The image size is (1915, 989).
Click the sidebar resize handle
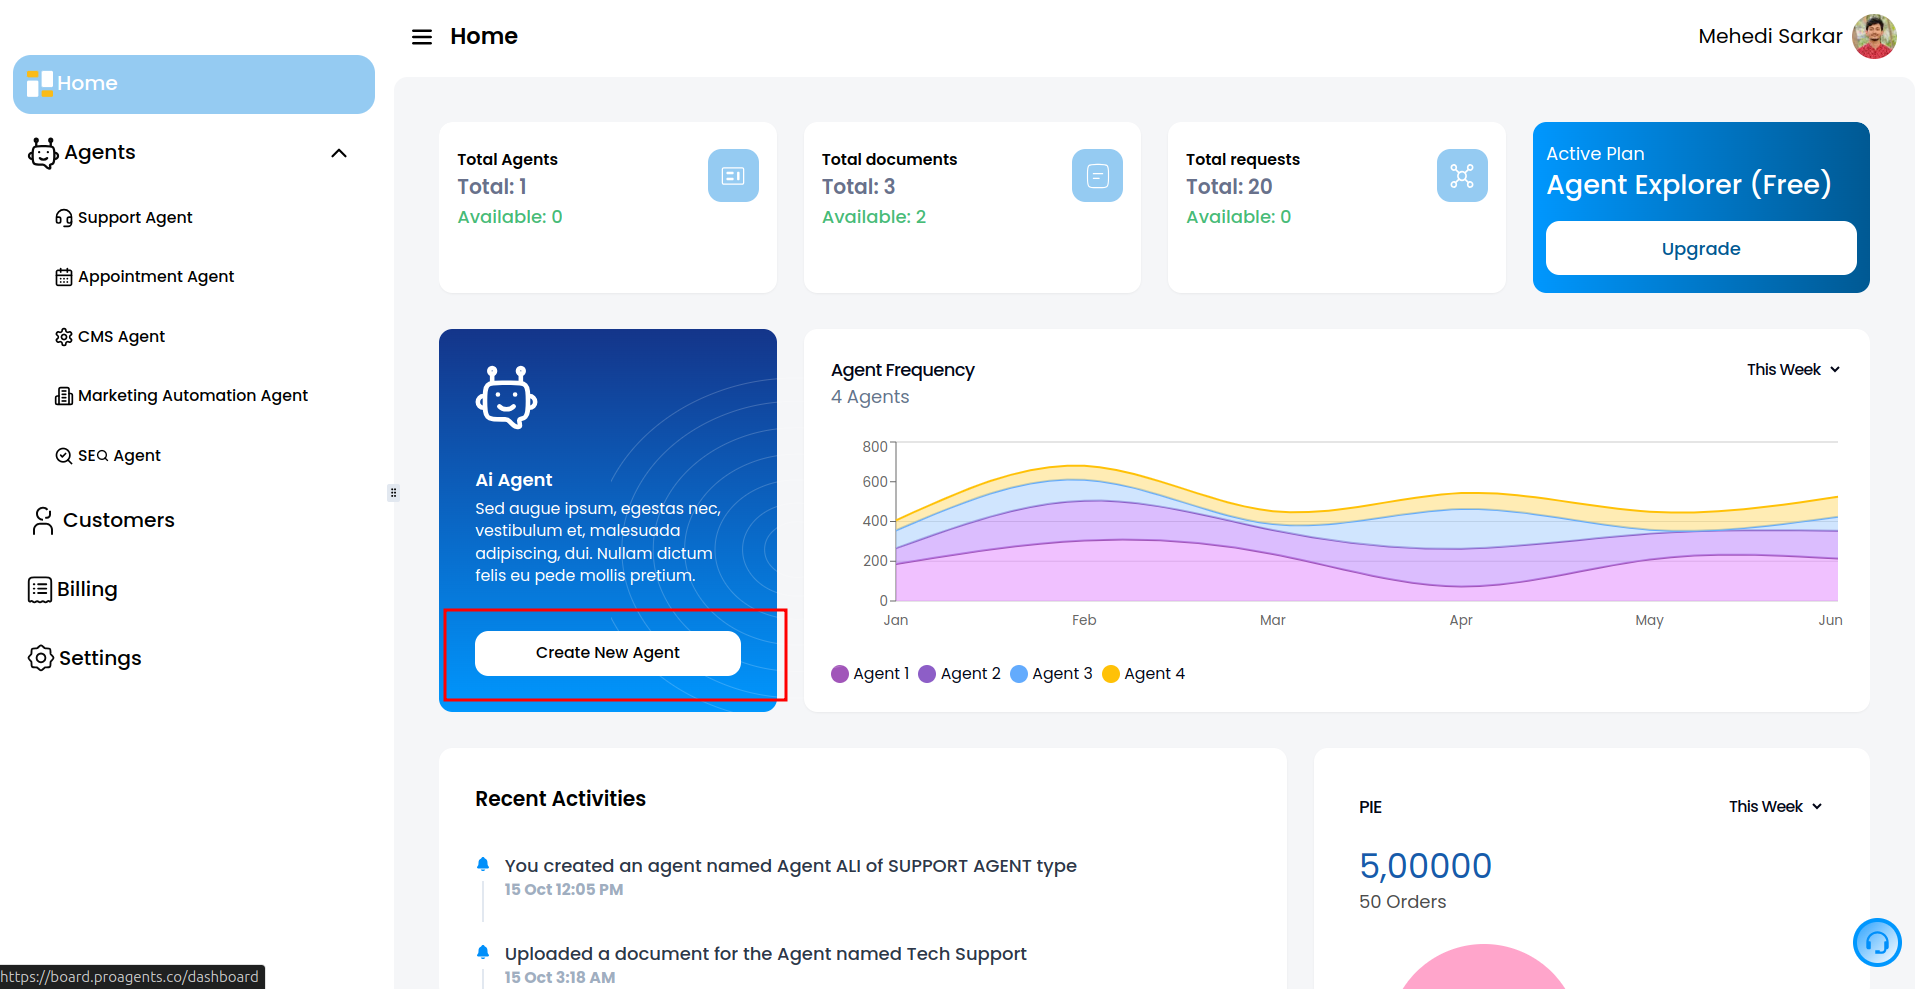coord(393,493)
